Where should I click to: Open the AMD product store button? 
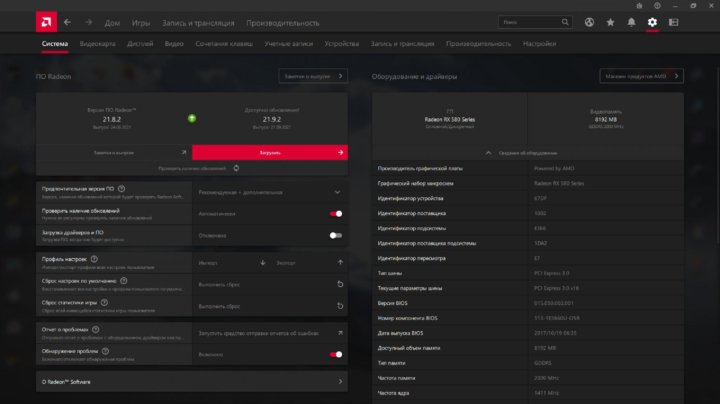pyautogui.click(x=641, y=76)
